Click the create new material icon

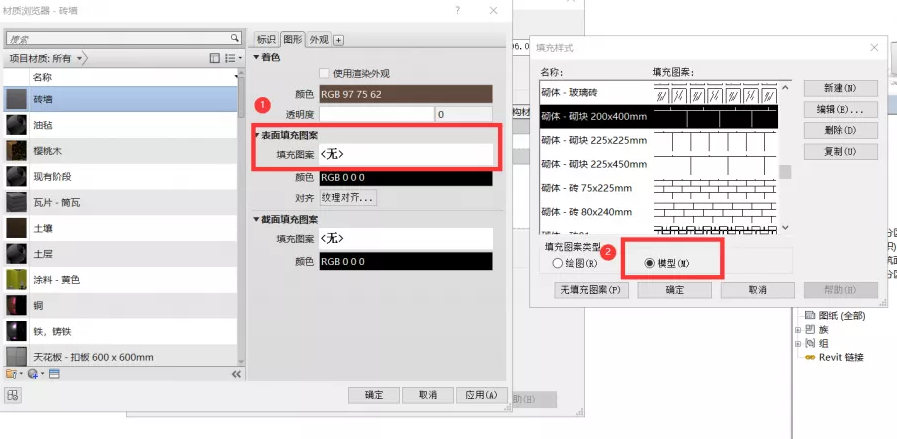tap(33, 374)
